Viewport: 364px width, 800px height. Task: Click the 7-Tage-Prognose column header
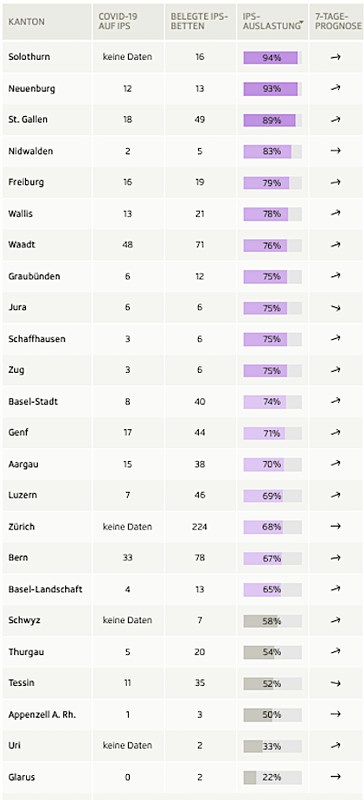coord(336,22)
